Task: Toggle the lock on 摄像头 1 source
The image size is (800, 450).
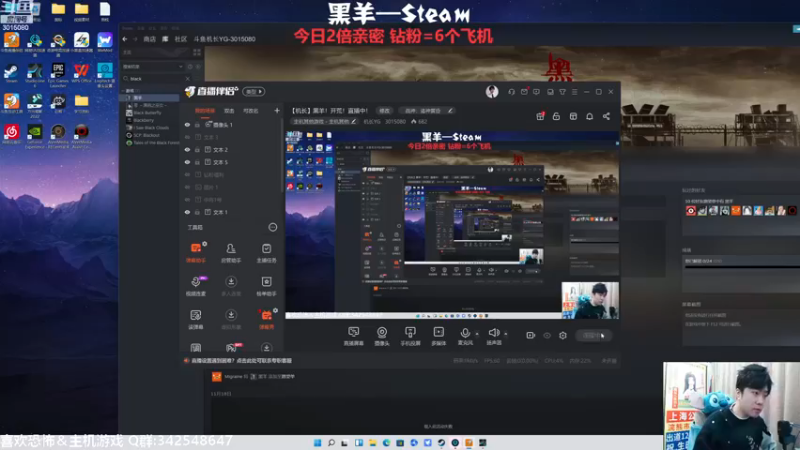Action: (197, 125)
